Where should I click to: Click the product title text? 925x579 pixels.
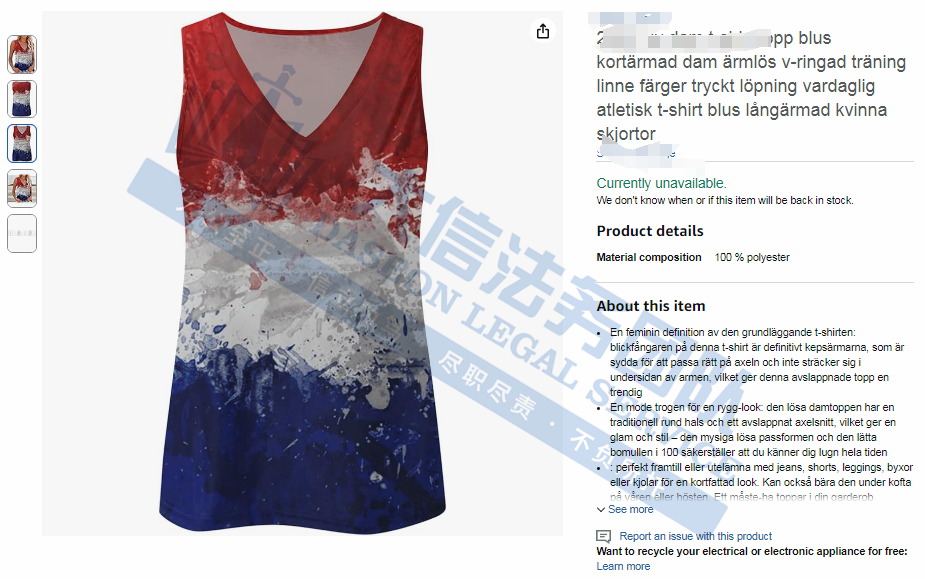(751, 86)
